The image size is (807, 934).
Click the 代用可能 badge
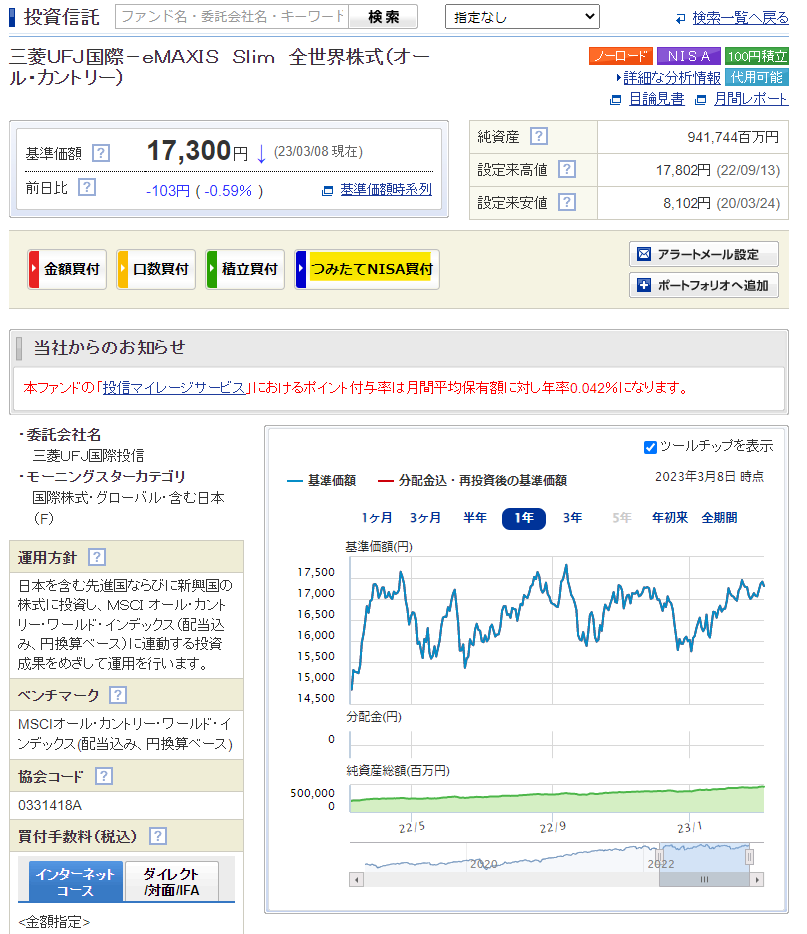point(757,77)
